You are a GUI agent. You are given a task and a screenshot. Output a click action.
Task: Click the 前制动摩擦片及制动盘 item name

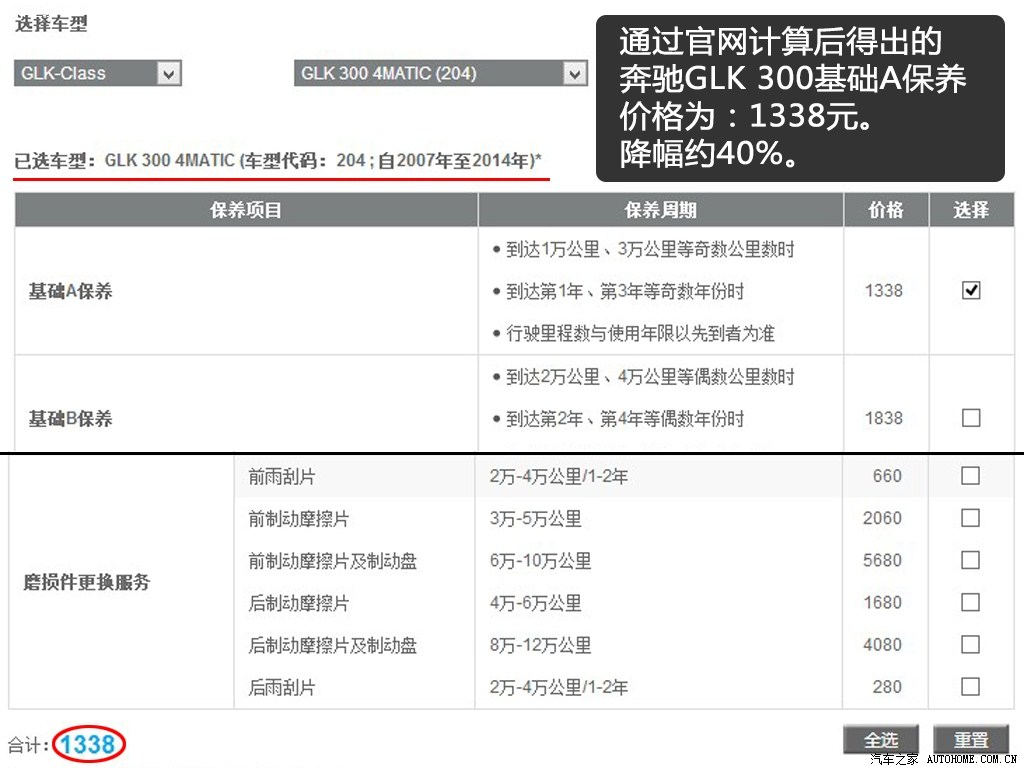[332, 561]
